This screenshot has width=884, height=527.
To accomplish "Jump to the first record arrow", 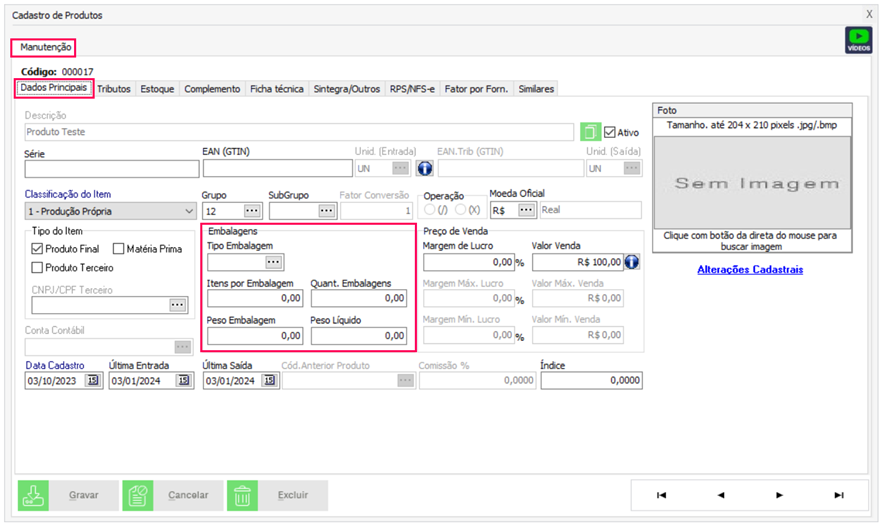I will 661,495.
